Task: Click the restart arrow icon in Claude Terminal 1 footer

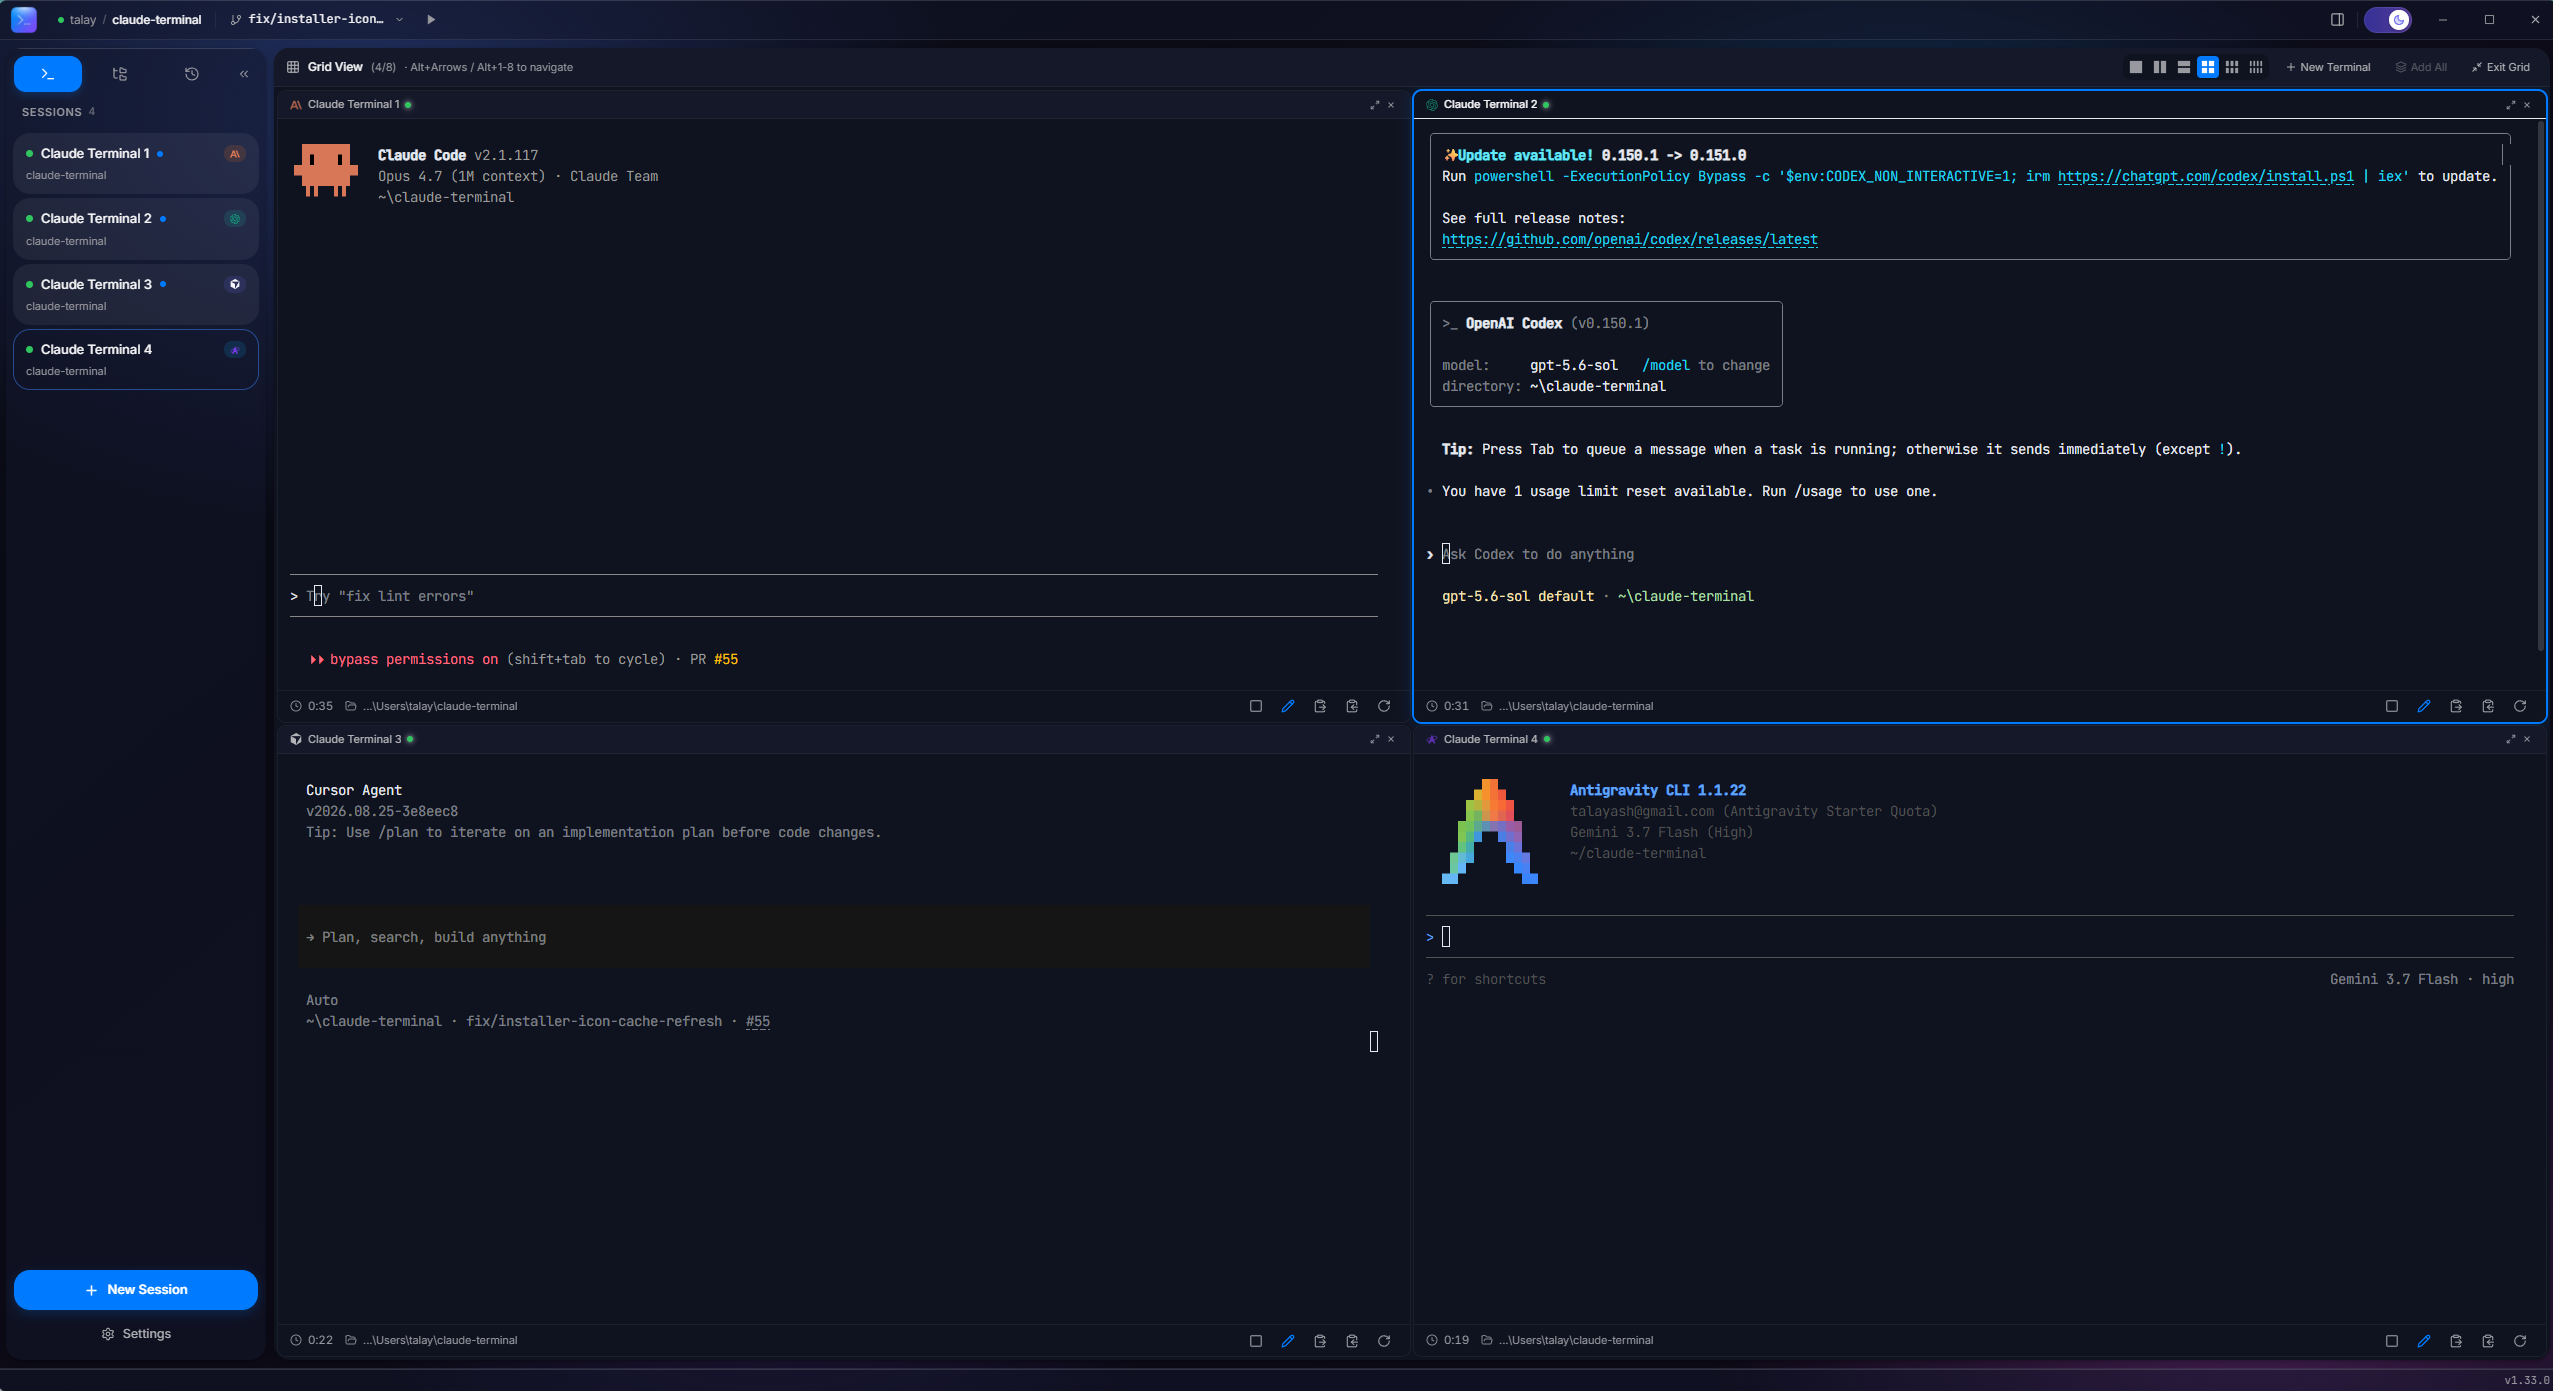Action: tap(1384, 706)
